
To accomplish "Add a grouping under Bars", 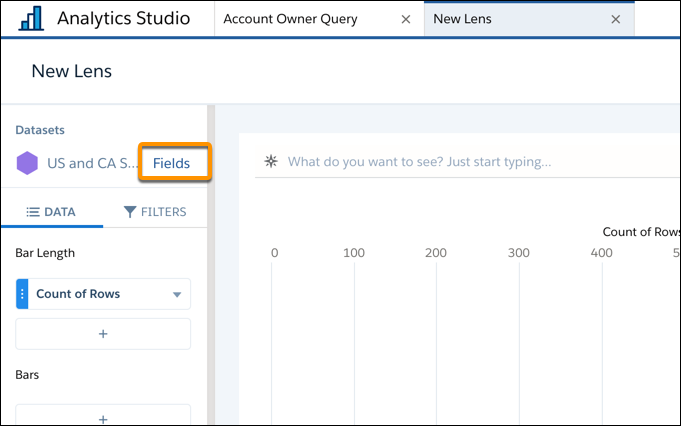I will 103,415.
